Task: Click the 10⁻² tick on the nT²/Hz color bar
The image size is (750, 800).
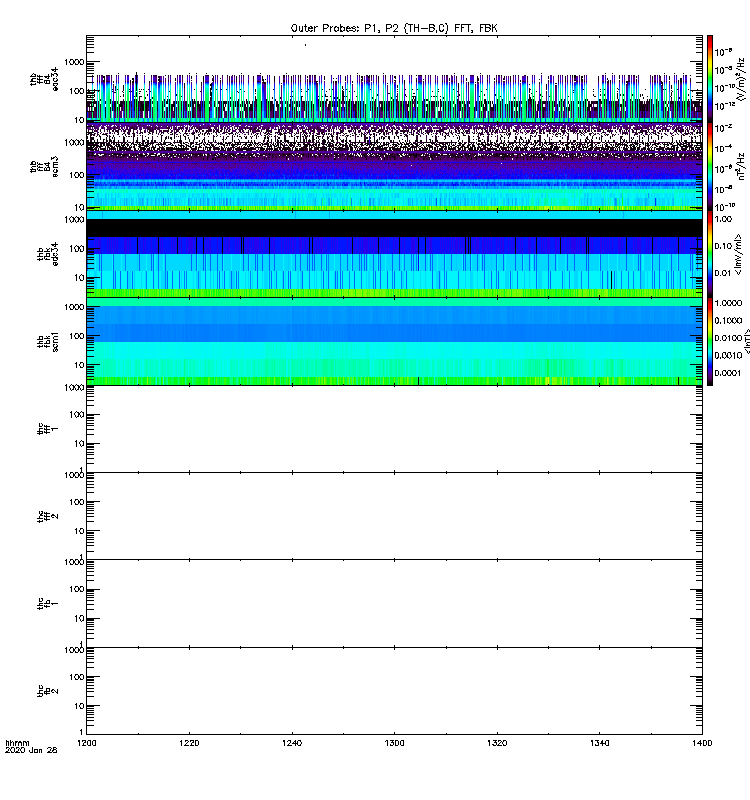Action: coord(723,128)
